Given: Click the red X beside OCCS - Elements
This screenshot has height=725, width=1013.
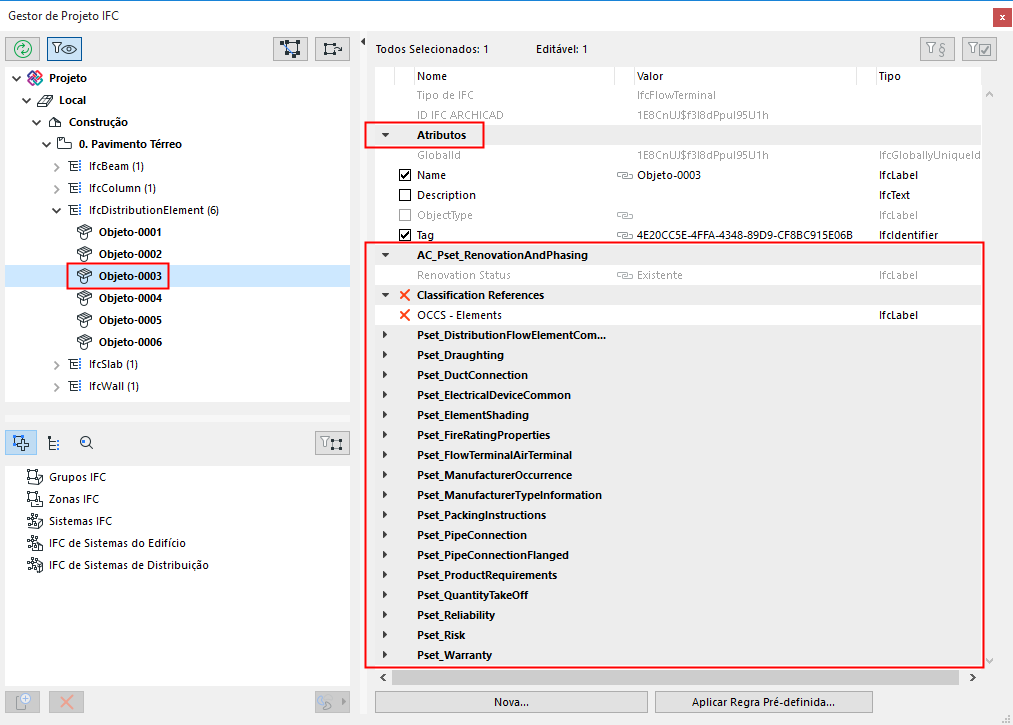Looking at the screenshot, I should [405, 315].
